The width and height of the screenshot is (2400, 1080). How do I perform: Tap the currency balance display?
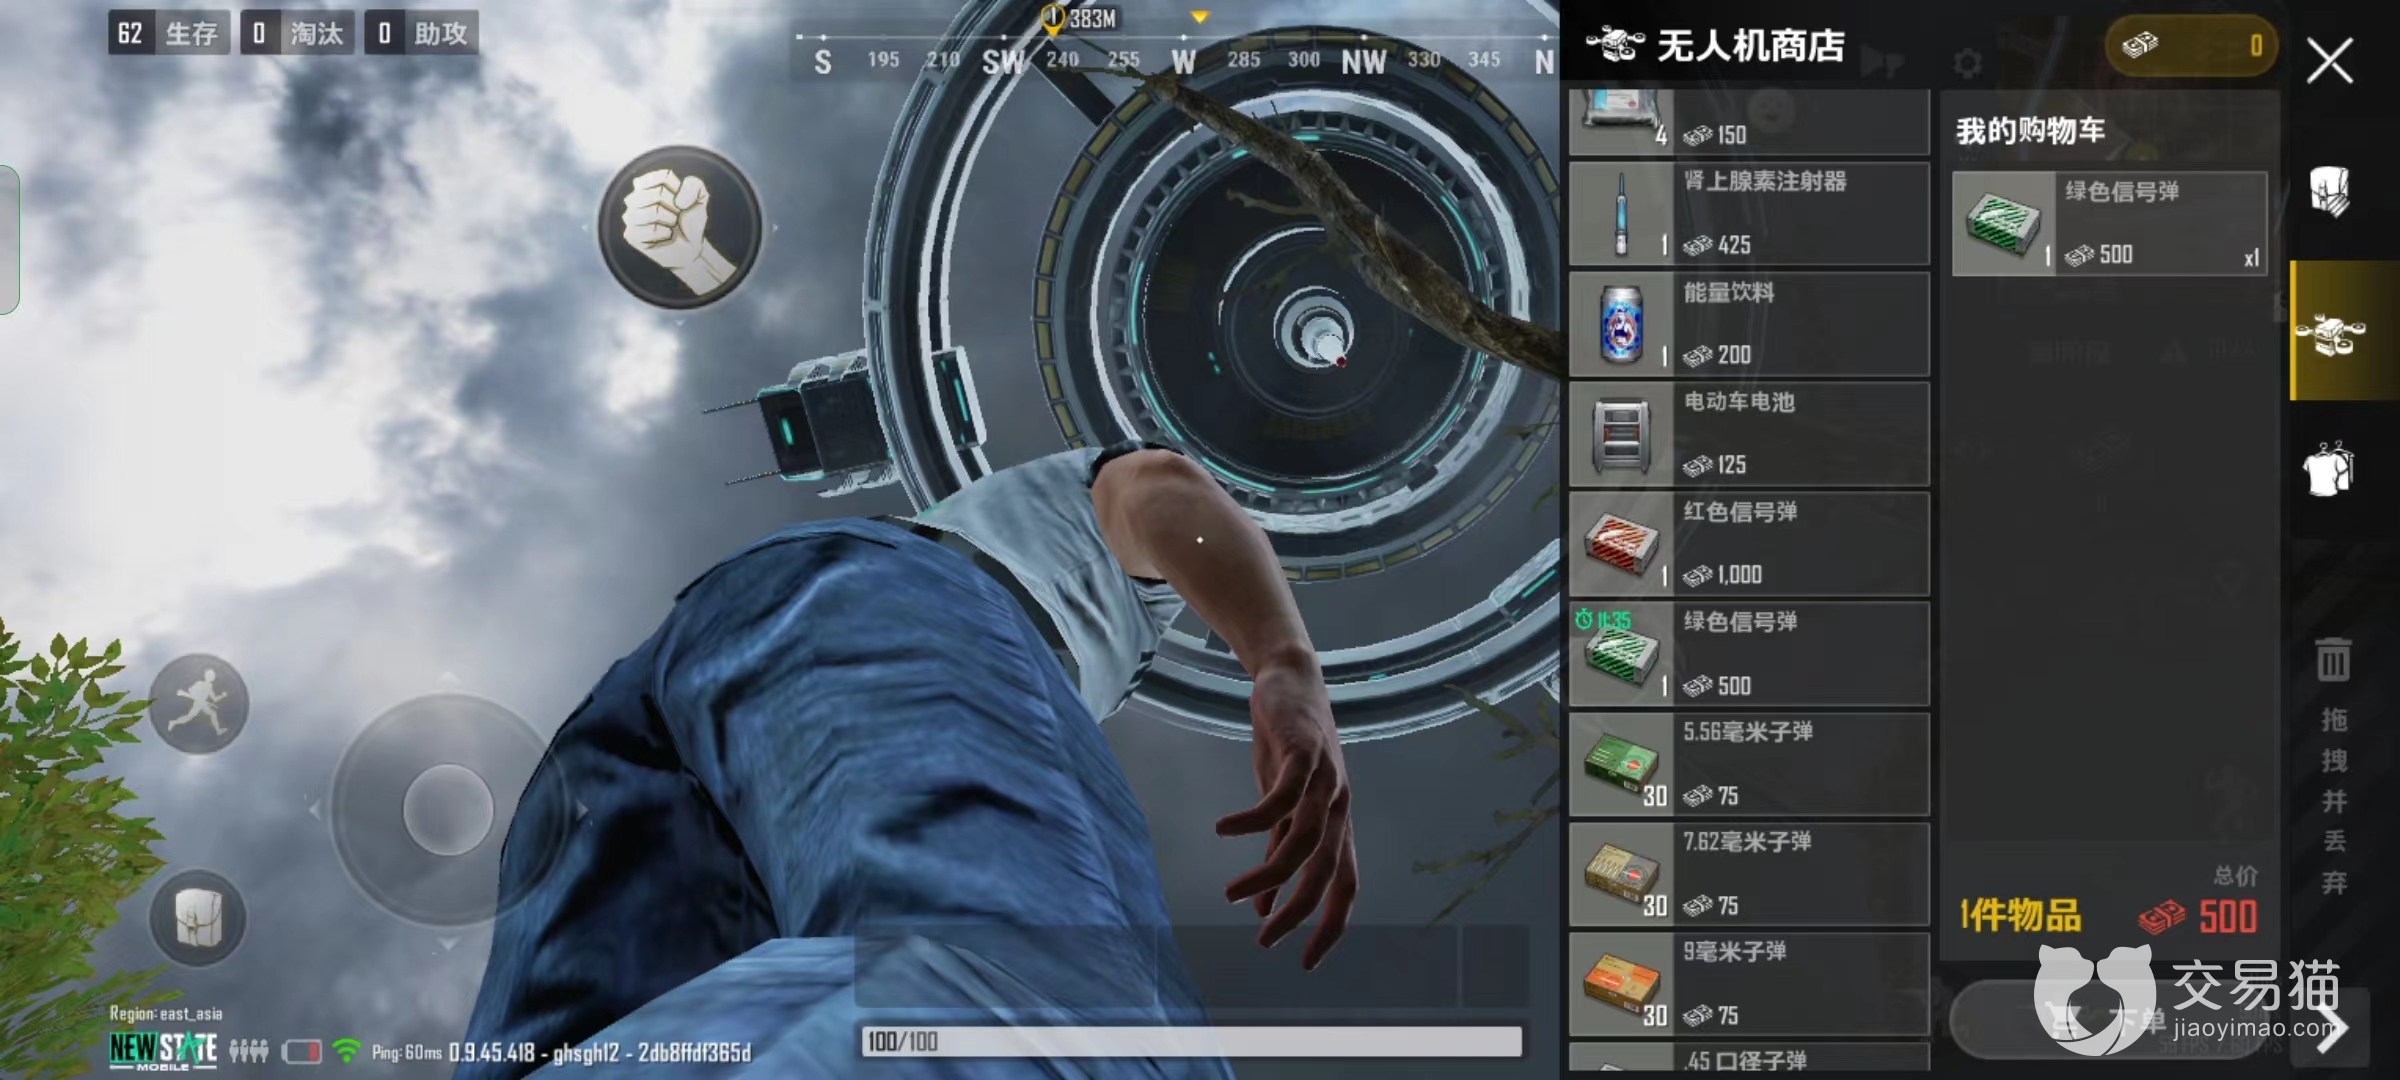2192,46
